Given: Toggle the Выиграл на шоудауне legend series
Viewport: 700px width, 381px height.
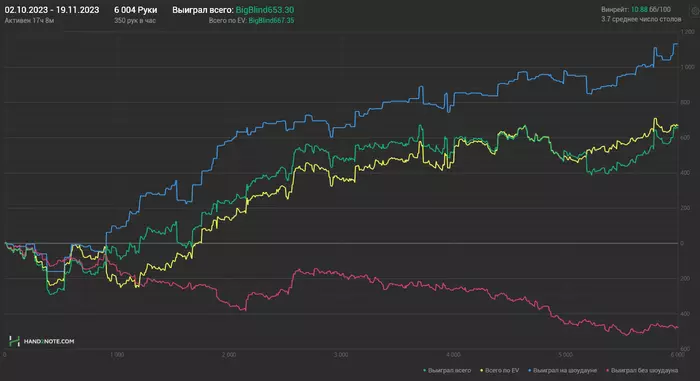Looking at the screenshot, I should point(565,370).
